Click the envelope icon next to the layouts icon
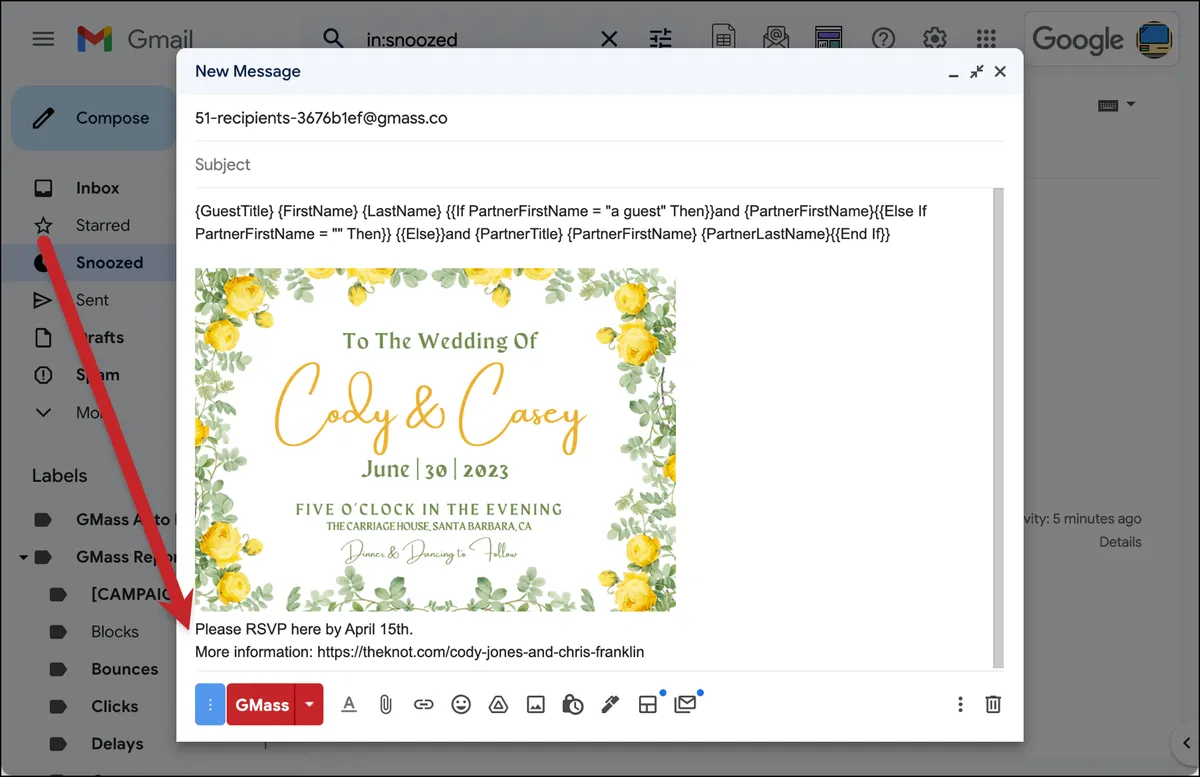1200x777 pixels. [x=685, y=705]
